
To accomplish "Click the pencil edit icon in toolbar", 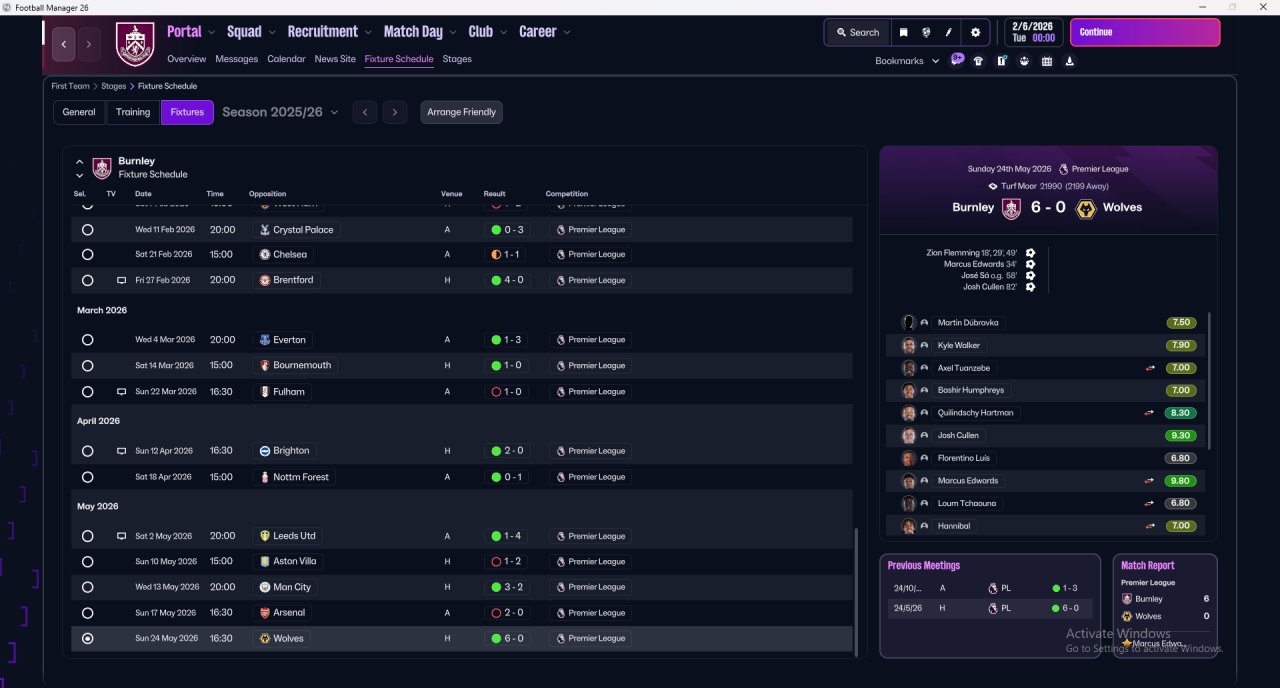I will [949, 32].
